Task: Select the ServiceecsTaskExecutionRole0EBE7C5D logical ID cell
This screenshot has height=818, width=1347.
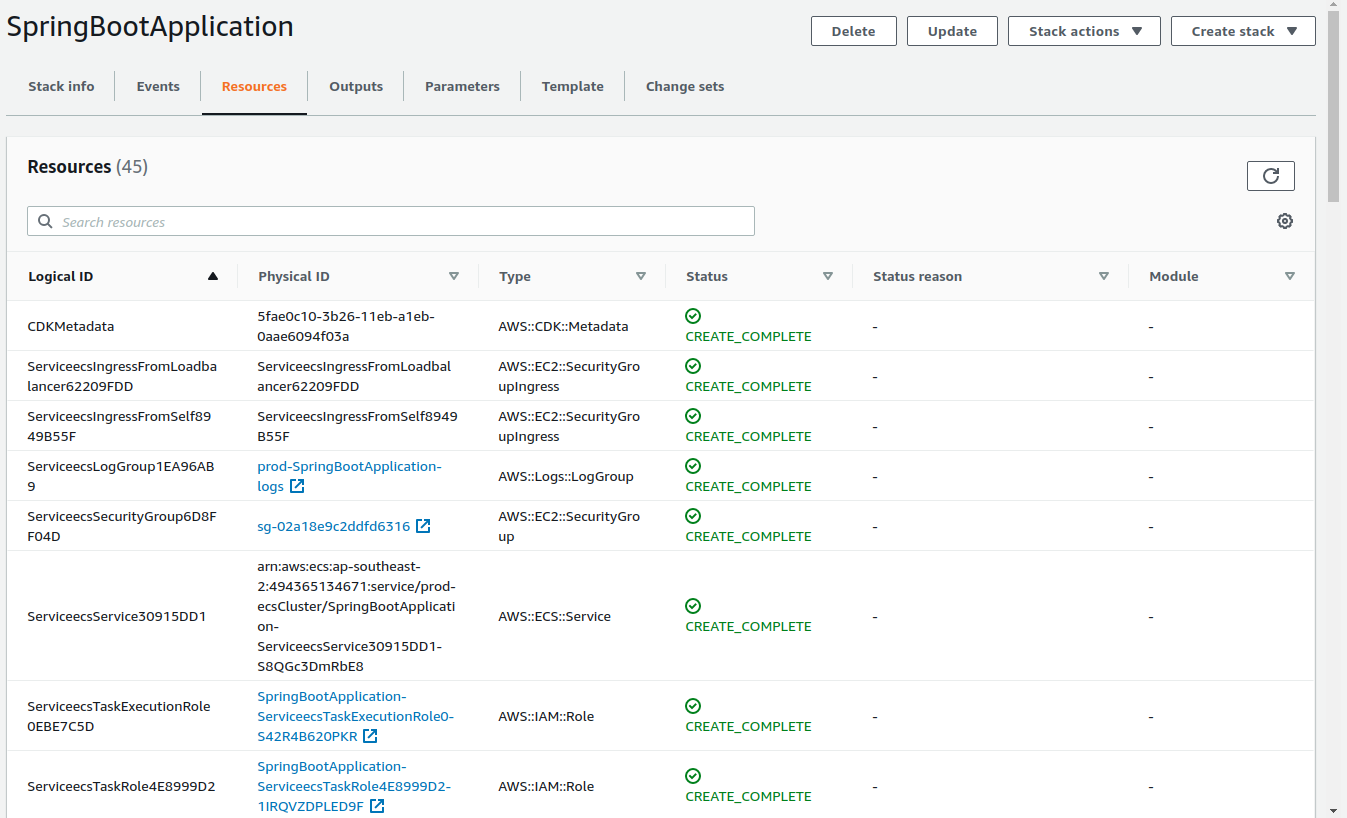Action: (119, 716)
